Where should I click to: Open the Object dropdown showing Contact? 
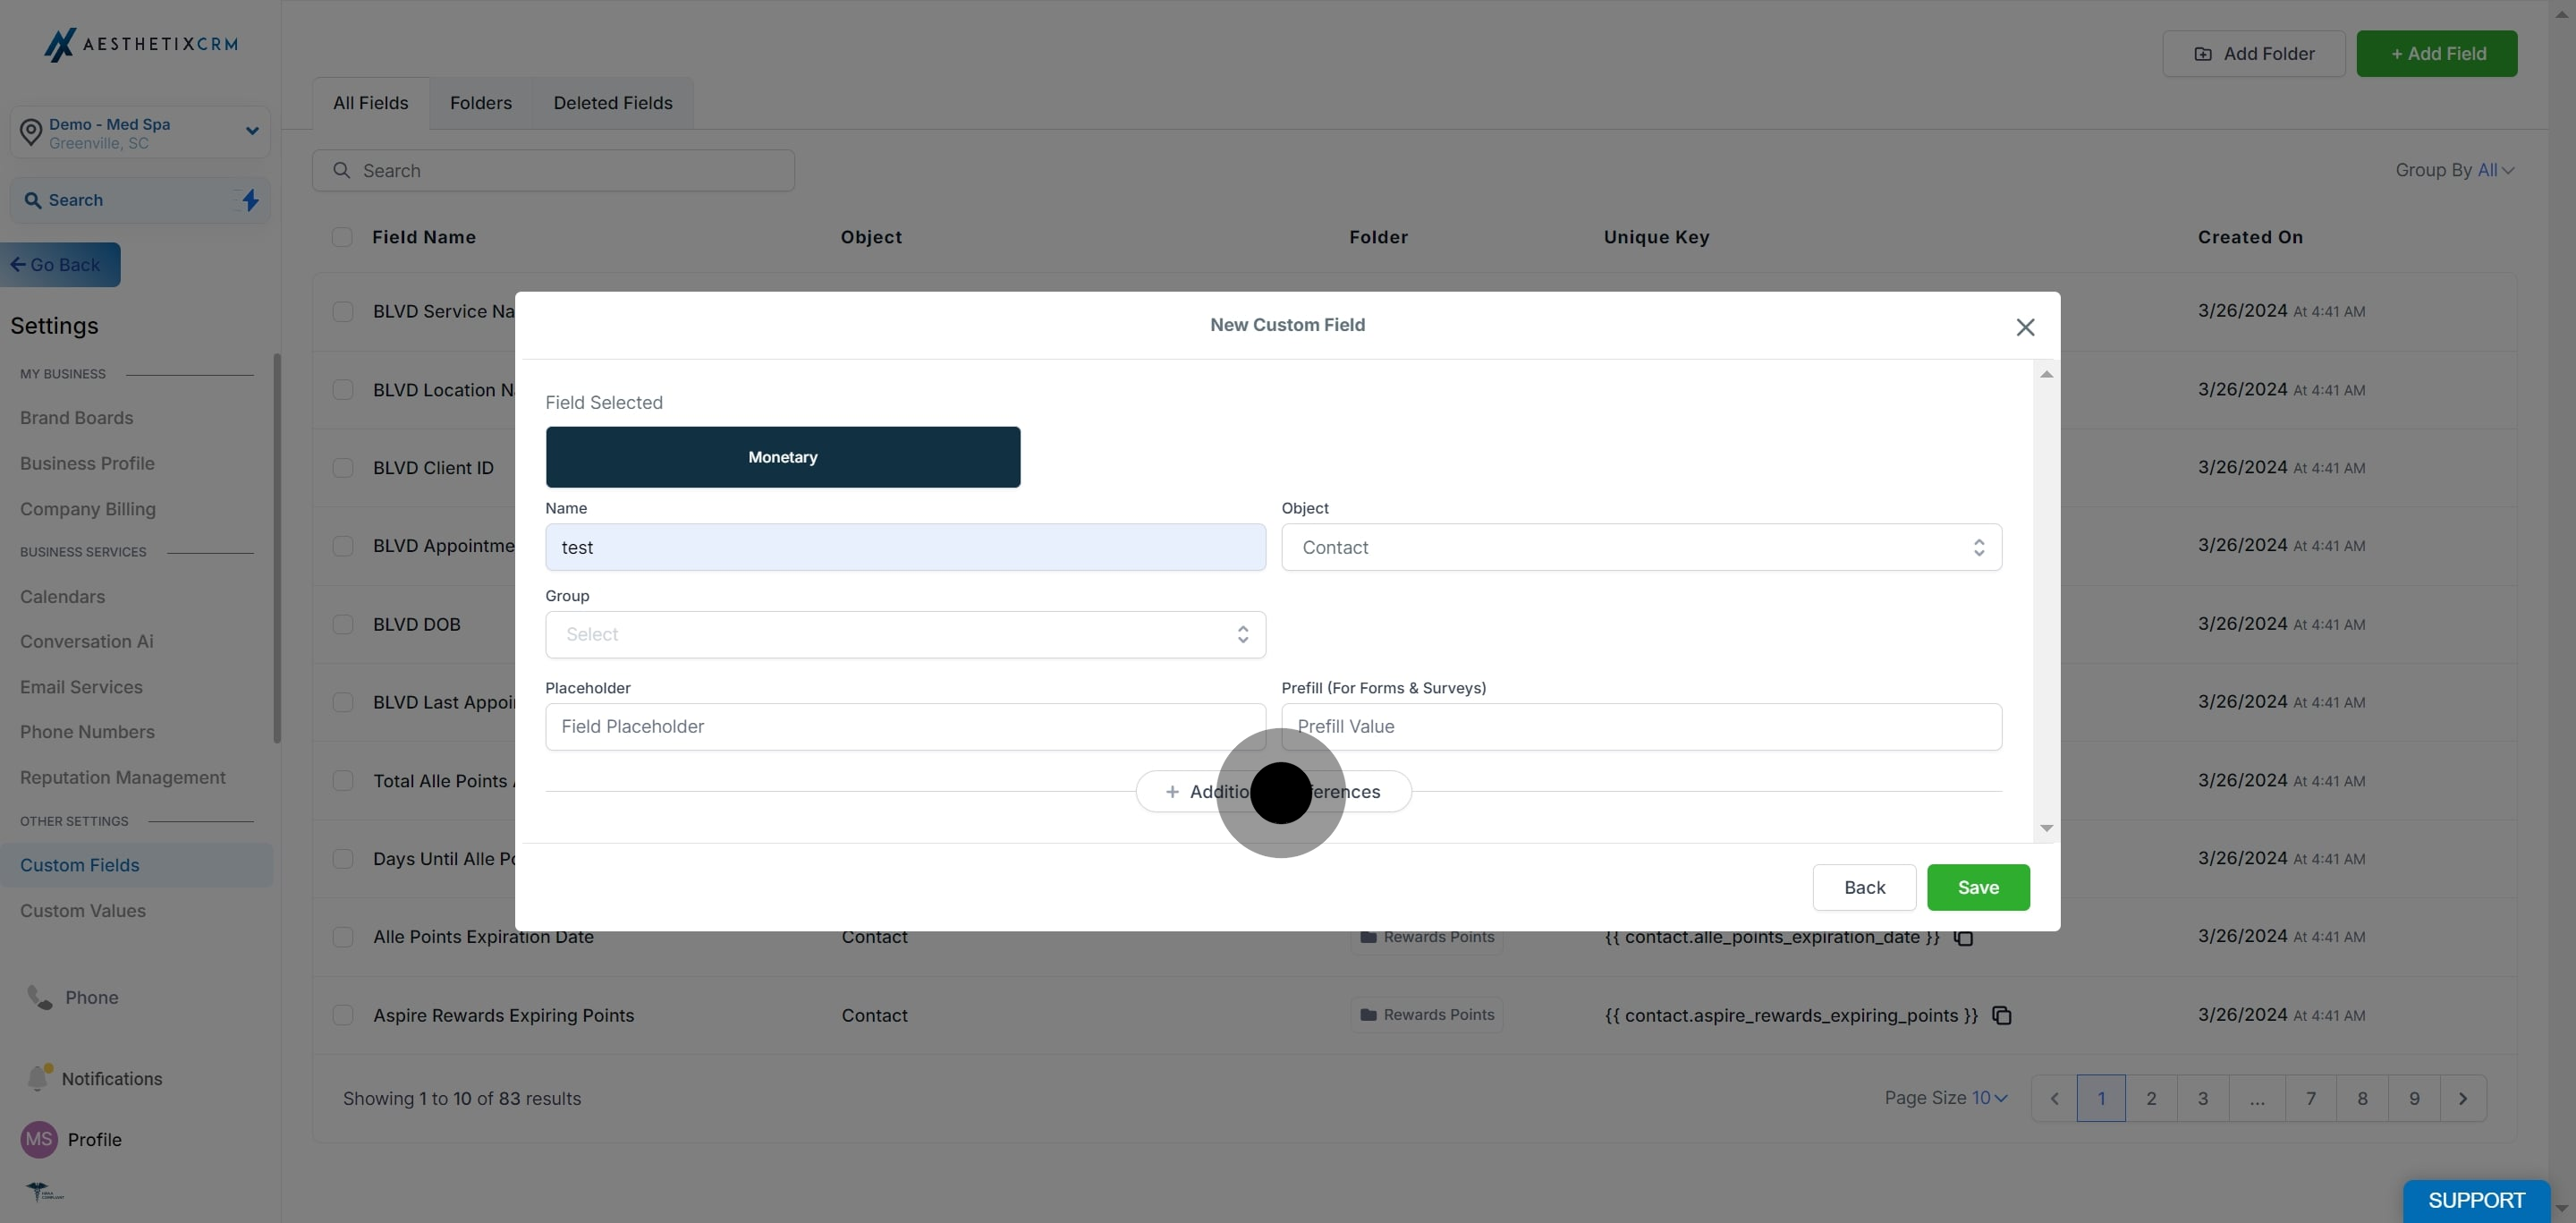tap(1641, 547)
